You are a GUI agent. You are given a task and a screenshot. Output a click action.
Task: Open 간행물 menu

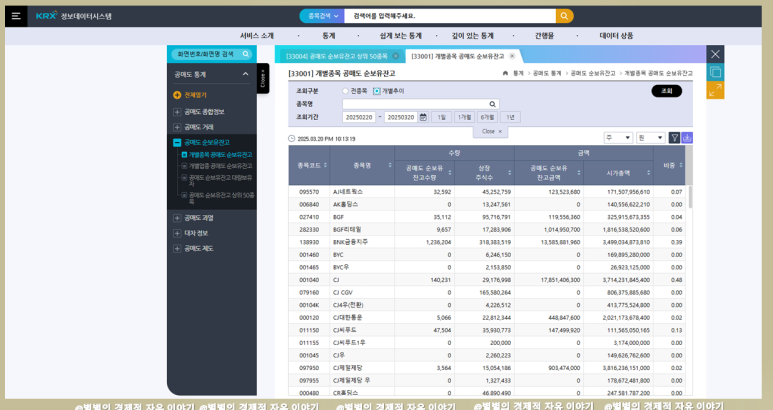pyautogui.click(x=544, y=36)
